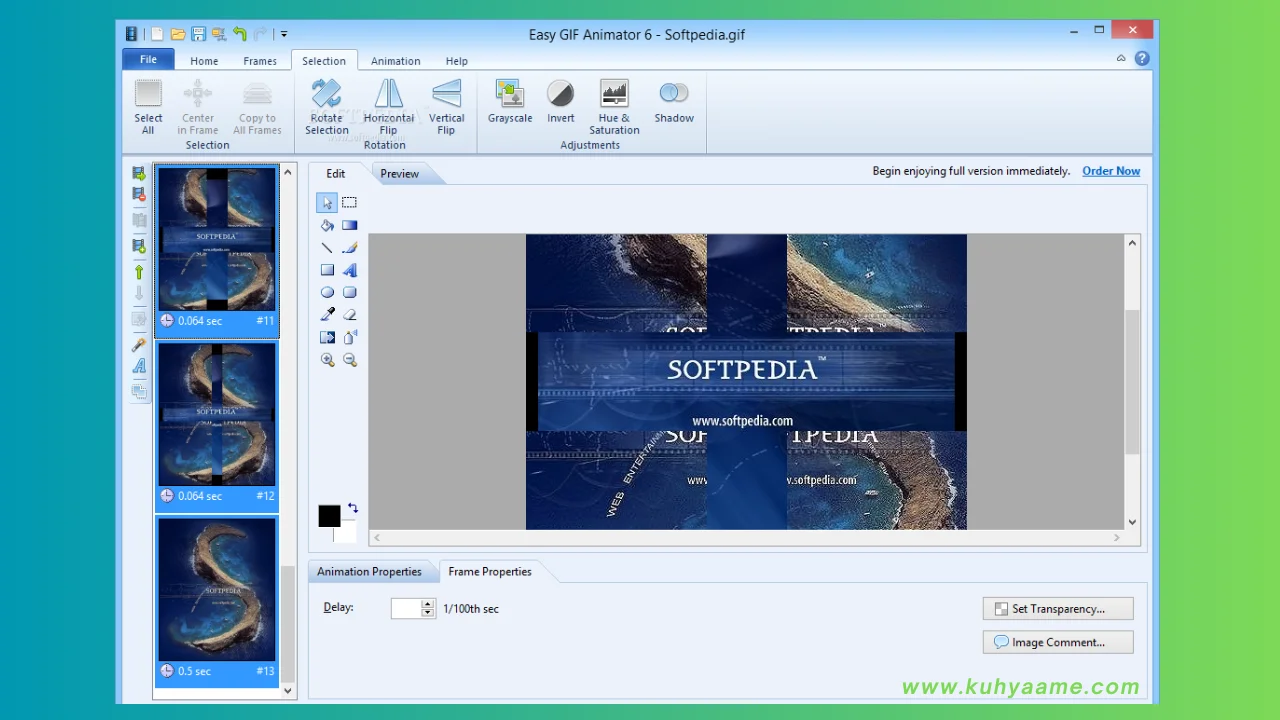
Task: Select the Frame Properties tab
Action: (x=490, y=572)
